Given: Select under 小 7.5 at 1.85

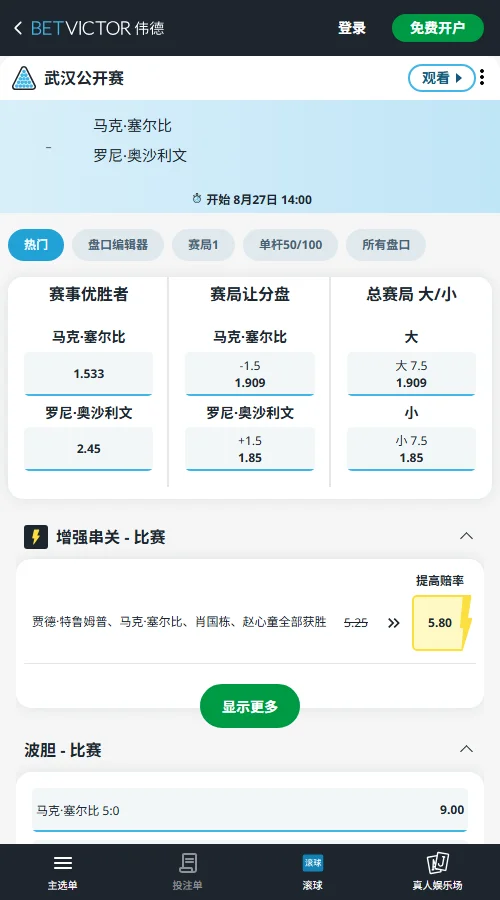Looking at the screenshot, I should pos(412,449).
